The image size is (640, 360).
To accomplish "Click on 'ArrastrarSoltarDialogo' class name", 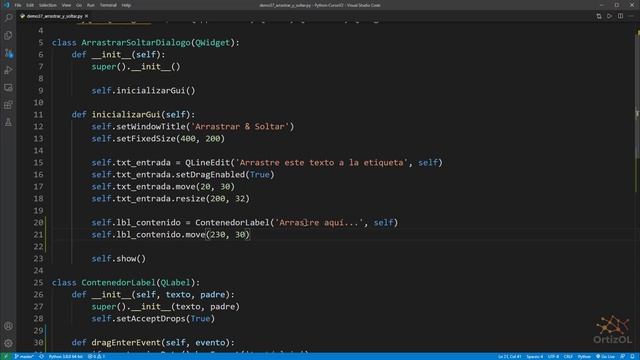I will tap(136, 42).
